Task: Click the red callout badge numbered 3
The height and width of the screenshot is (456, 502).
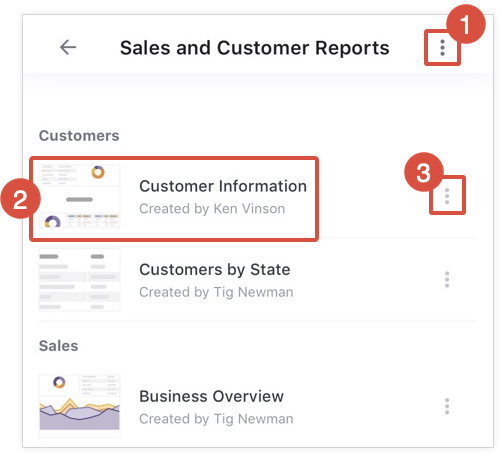Action: tap(424, 172)
